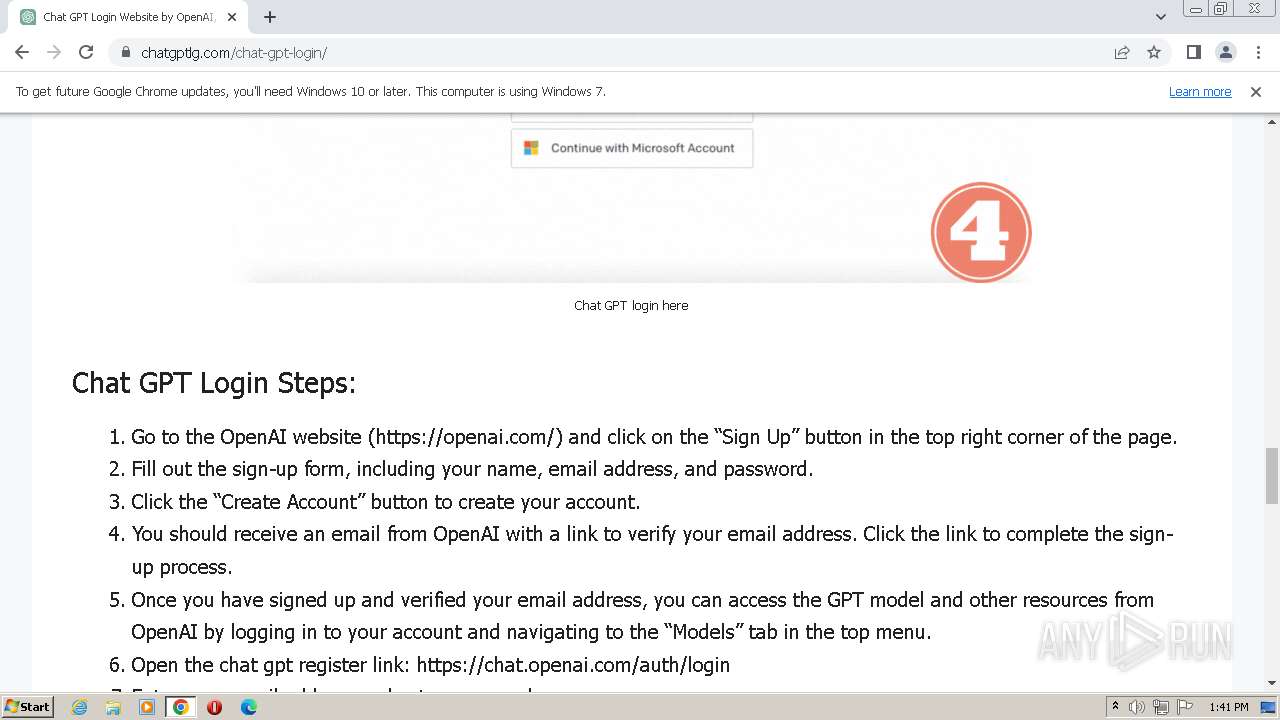Click step 2 about the sign-up form
Viewport: 1280px width, 720px height.
coord(472,469)
